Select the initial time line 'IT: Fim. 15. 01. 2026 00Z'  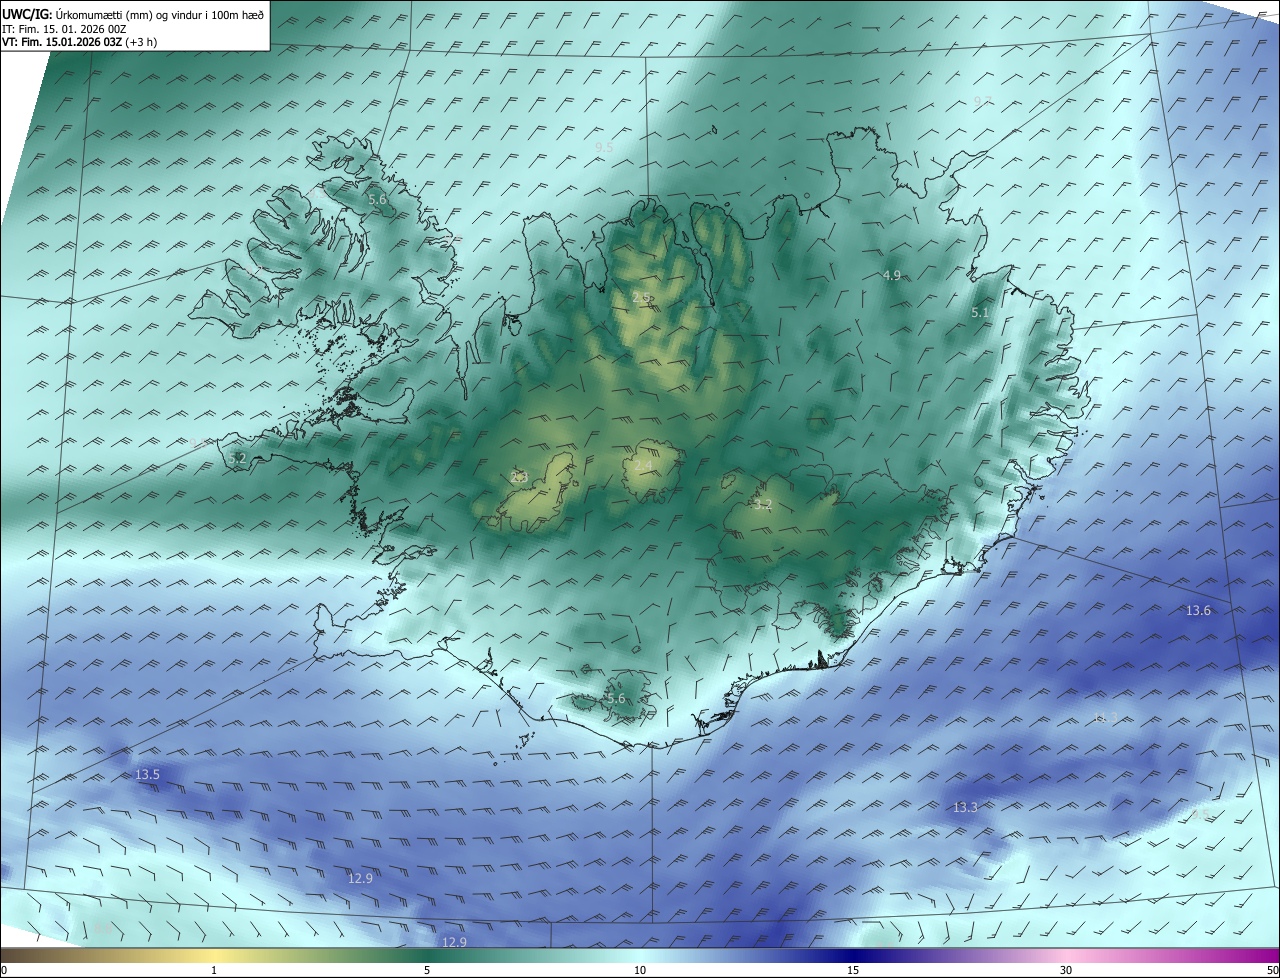(64, 29)
